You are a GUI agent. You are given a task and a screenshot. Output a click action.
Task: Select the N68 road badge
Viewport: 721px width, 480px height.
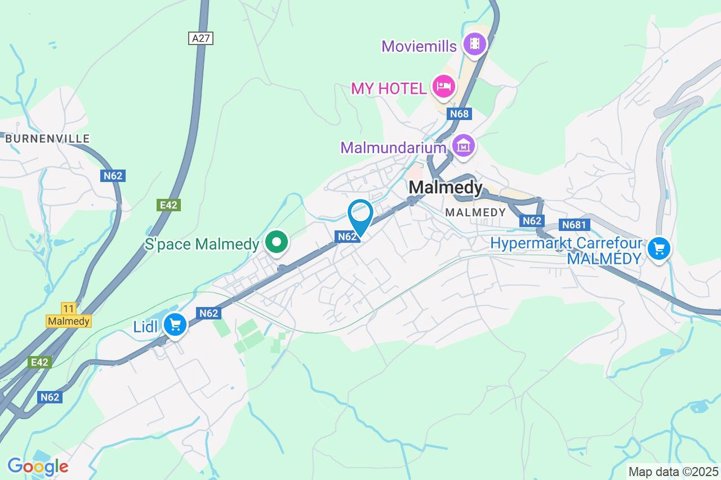[459, 114]
